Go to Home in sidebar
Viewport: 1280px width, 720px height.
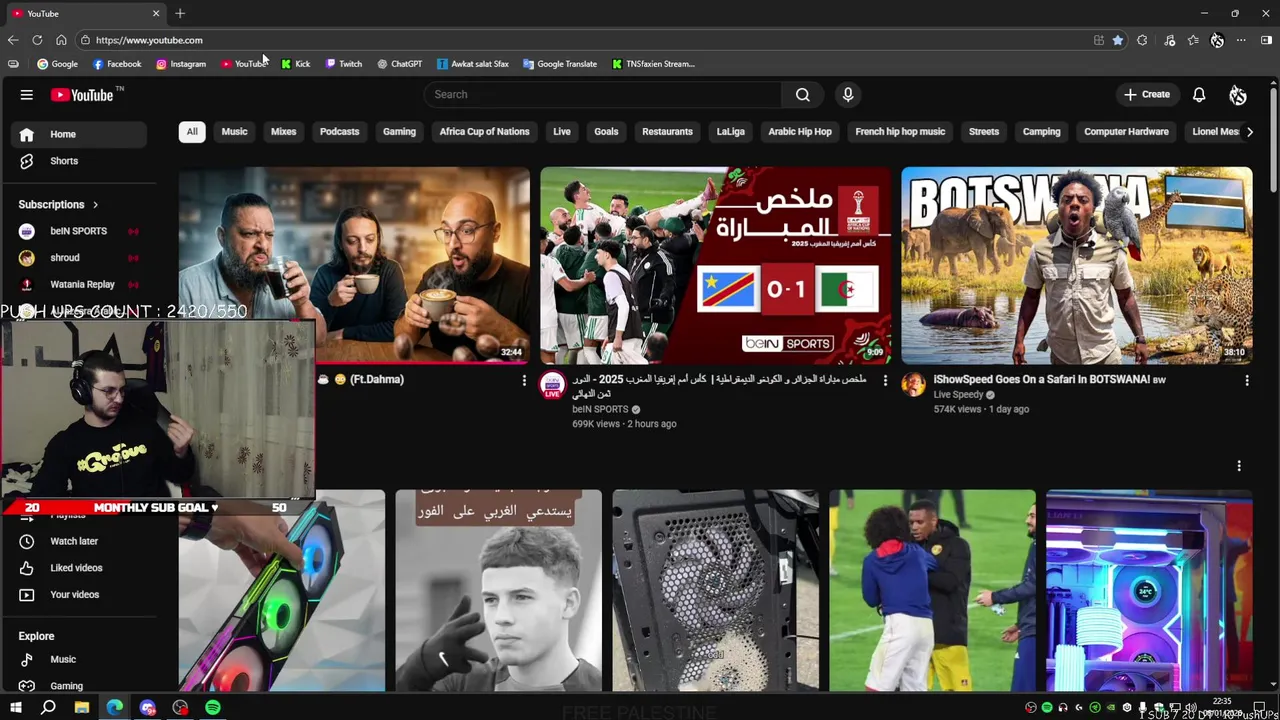pyautogui.click(x=79, y=134)
